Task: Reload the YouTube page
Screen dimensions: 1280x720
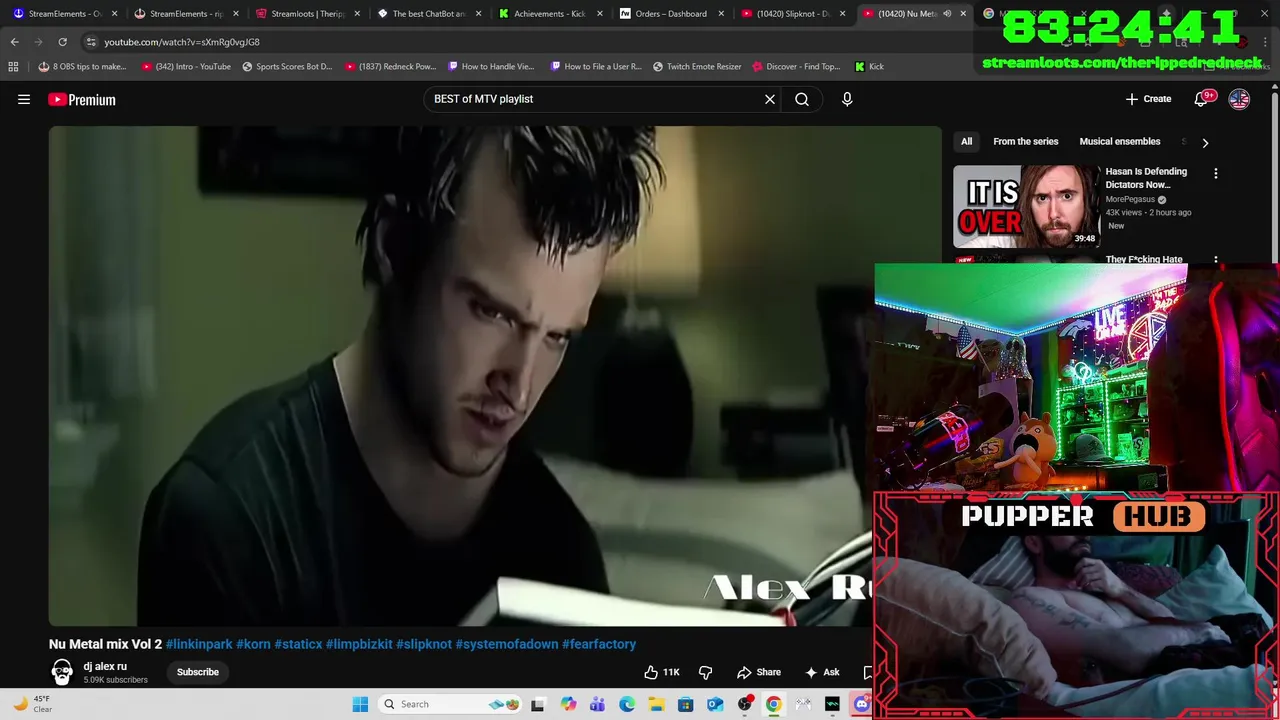Action: pyautogui.click(x=62, y=42)
